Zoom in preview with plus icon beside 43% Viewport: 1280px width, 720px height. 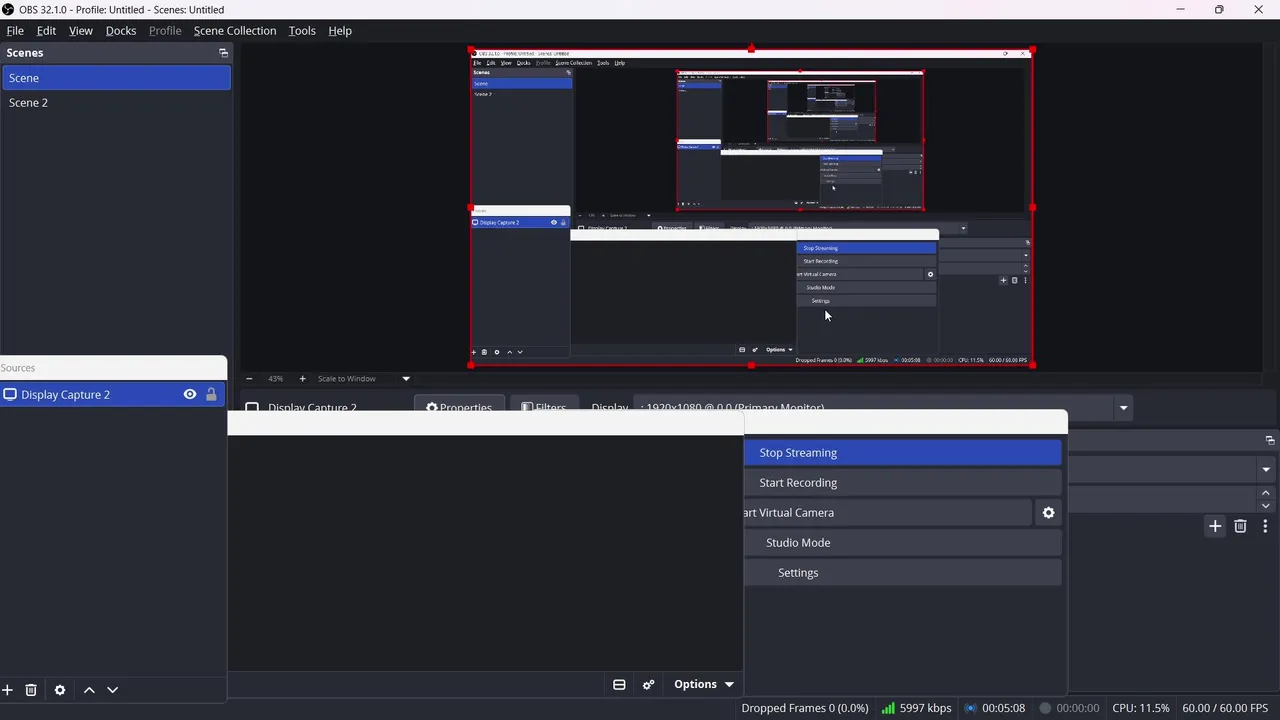302,379
